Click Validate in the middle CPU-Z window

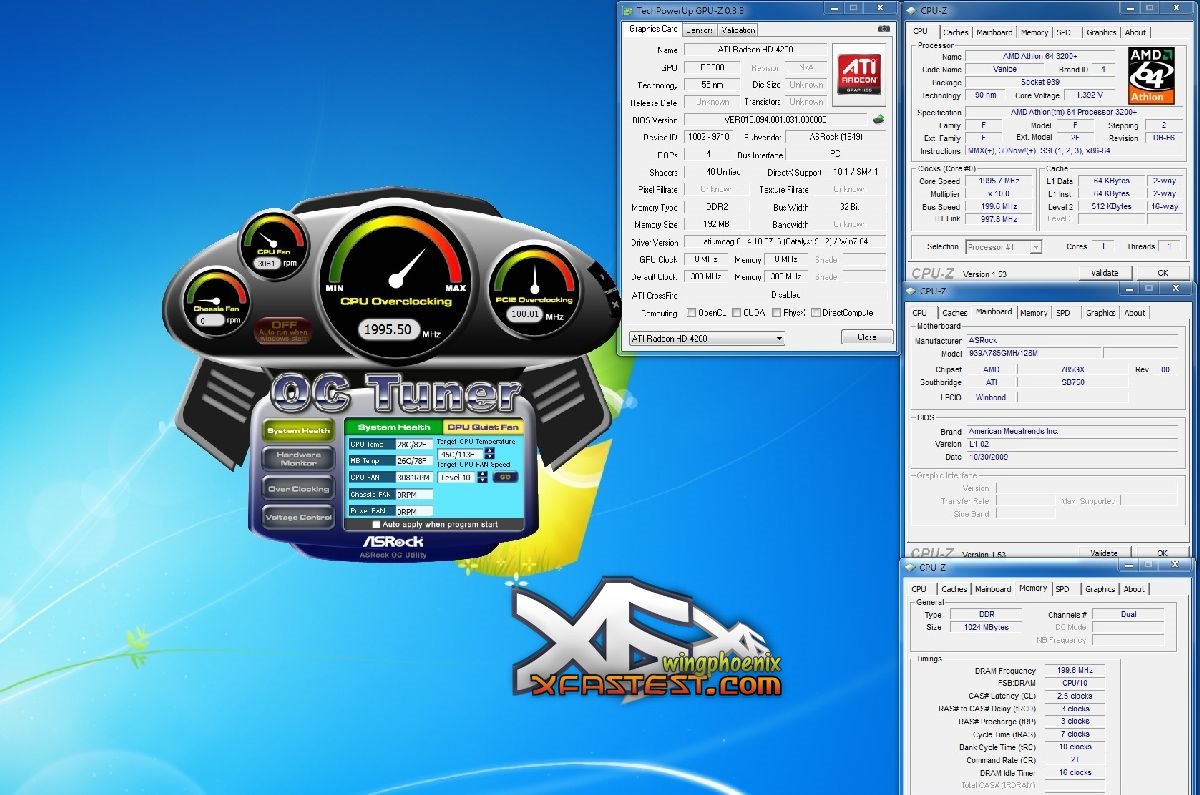click(x=1104, y=553)
